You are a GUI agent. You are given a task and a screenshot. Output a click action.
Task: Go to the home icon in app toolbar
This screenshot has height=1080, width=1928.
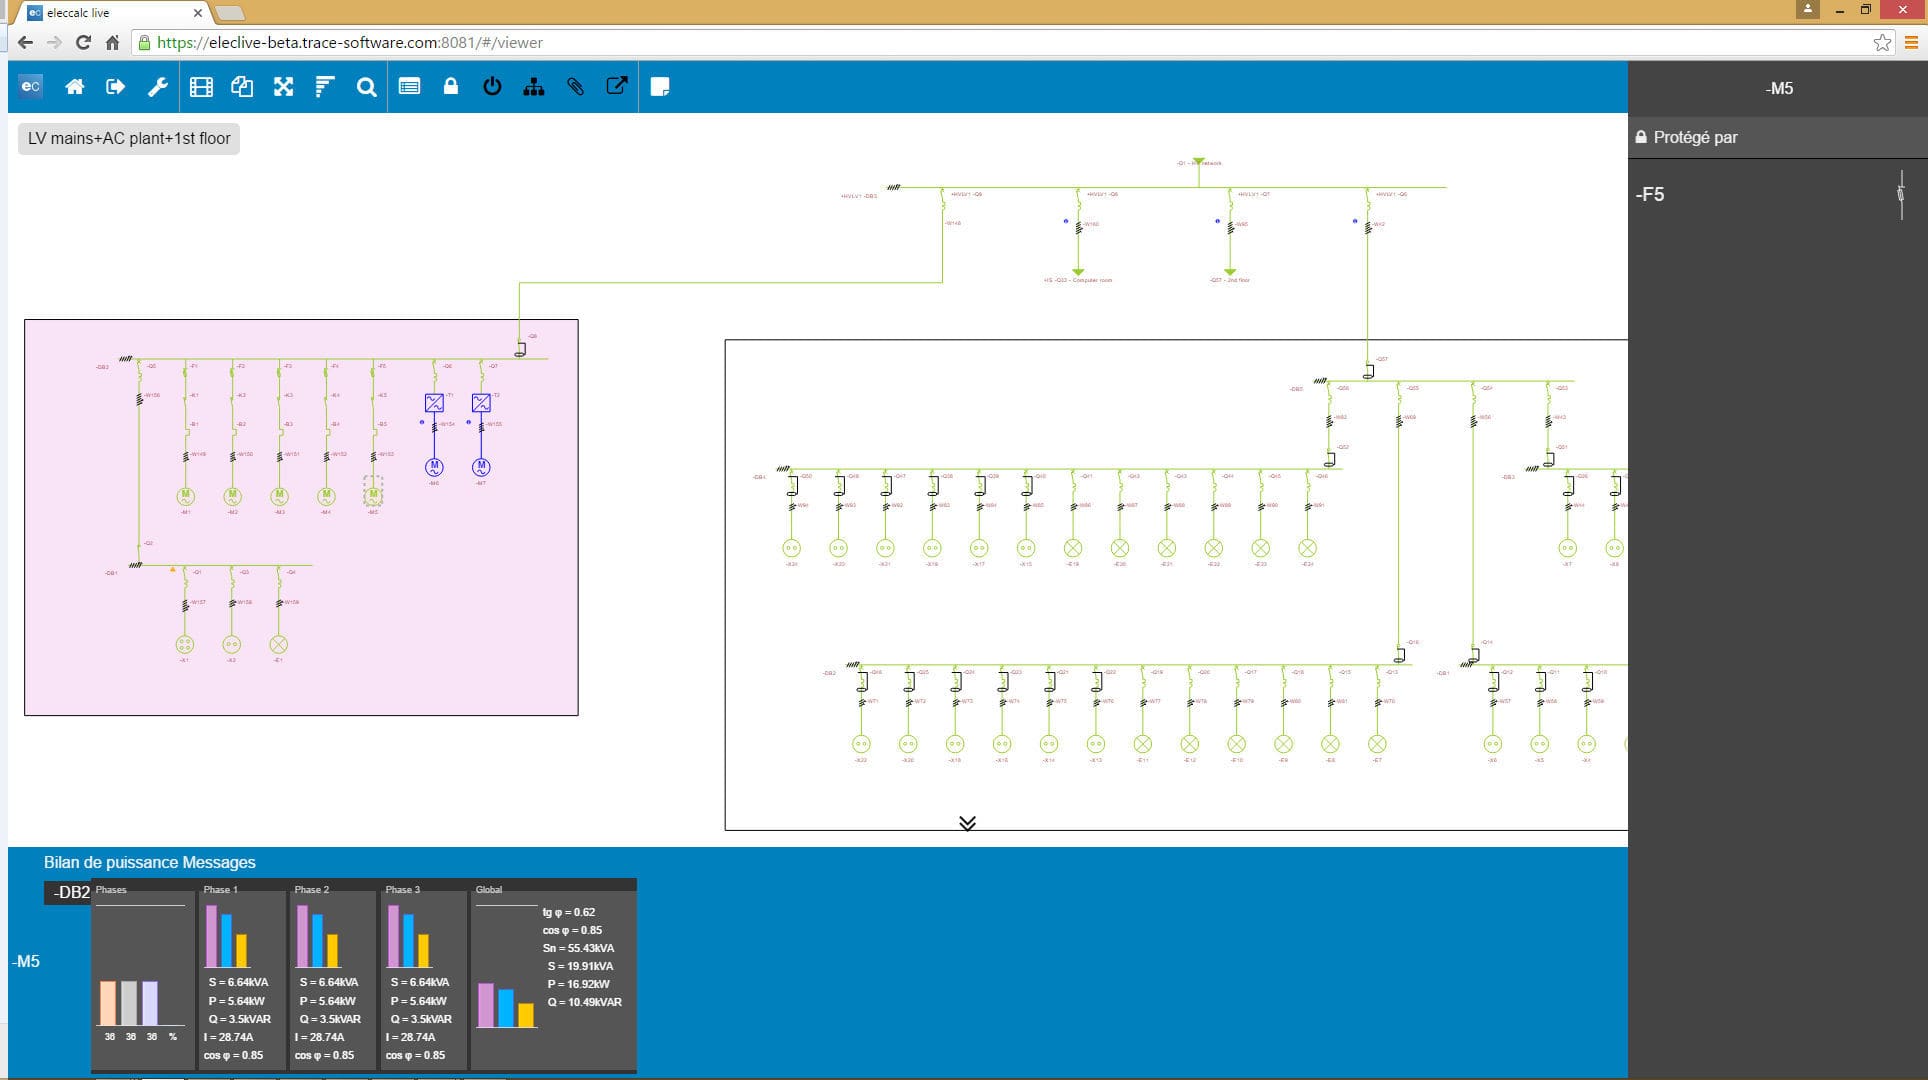click(75, 87)
